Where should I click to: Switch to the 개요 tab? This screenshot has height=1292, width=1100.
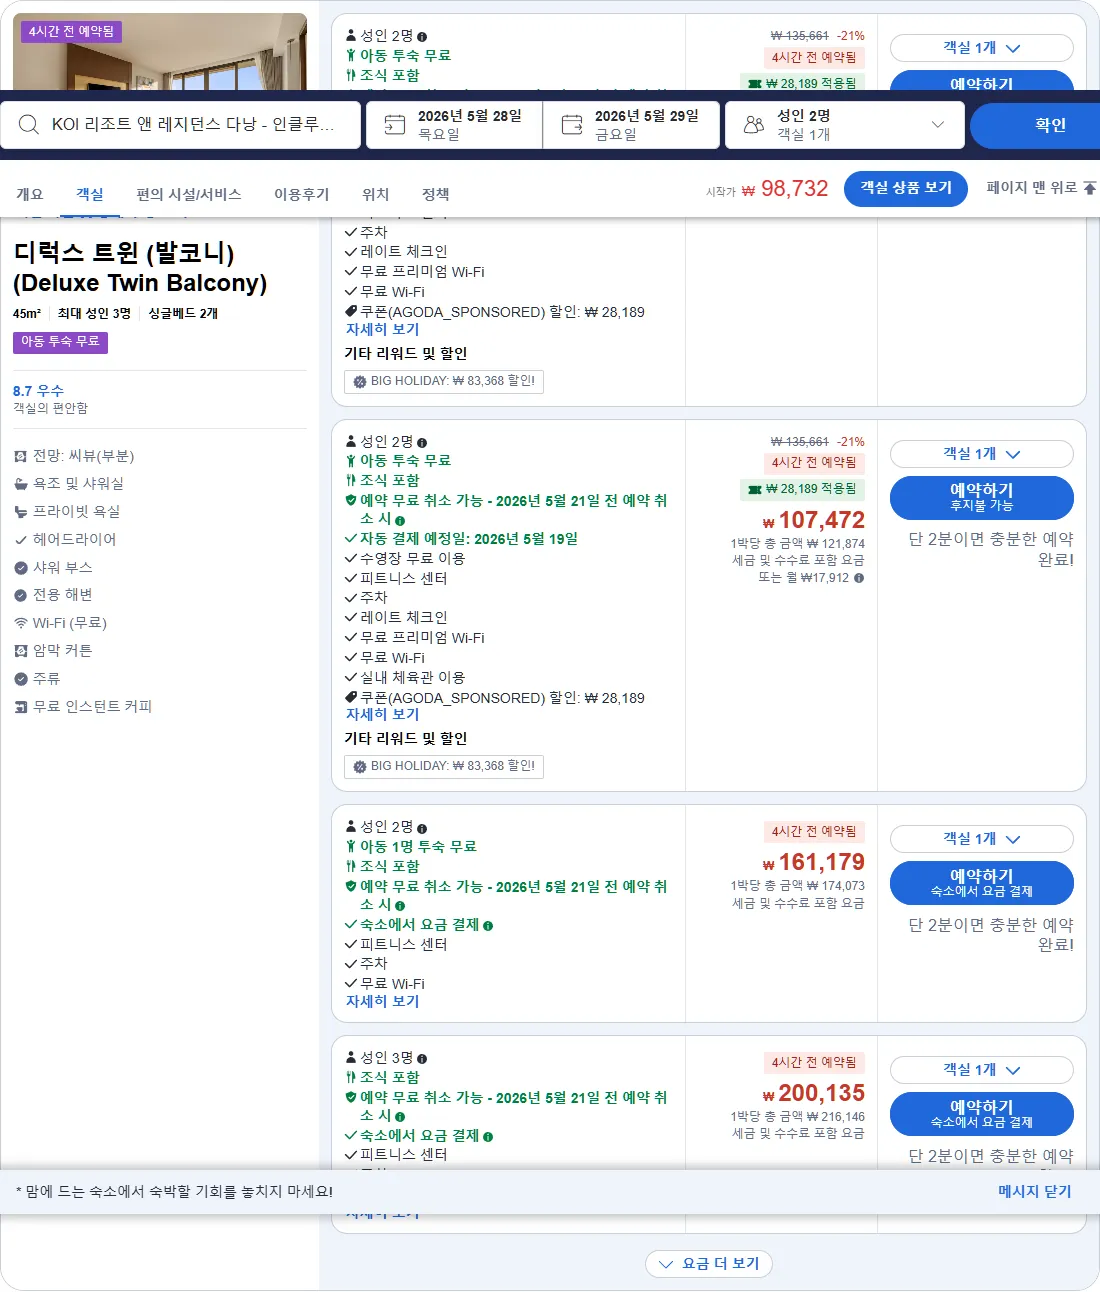[30, 194]
